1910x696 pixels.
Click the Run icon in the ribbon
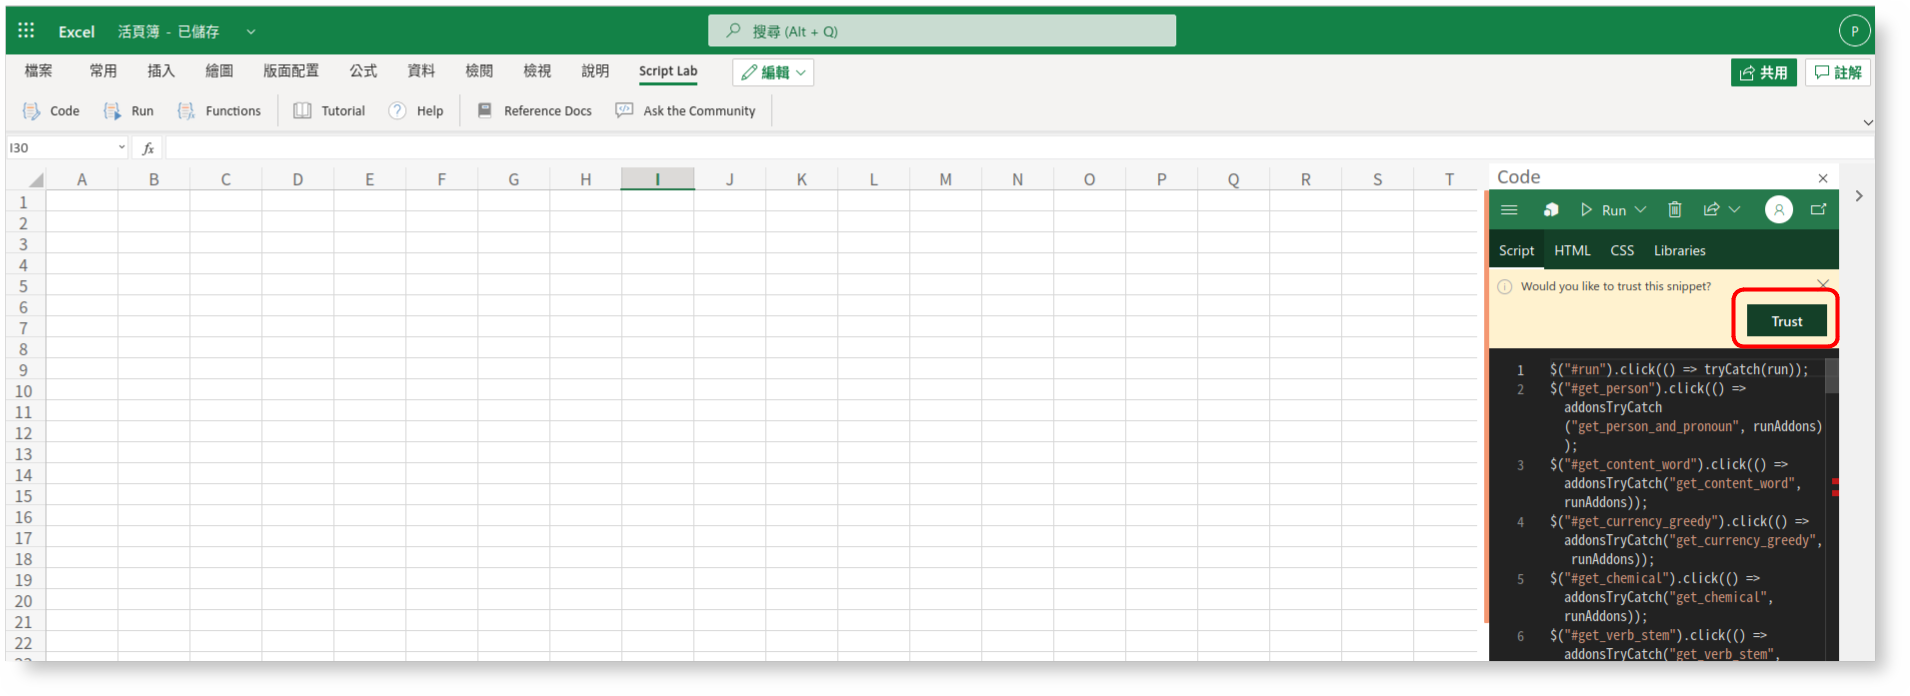[112, 111]
